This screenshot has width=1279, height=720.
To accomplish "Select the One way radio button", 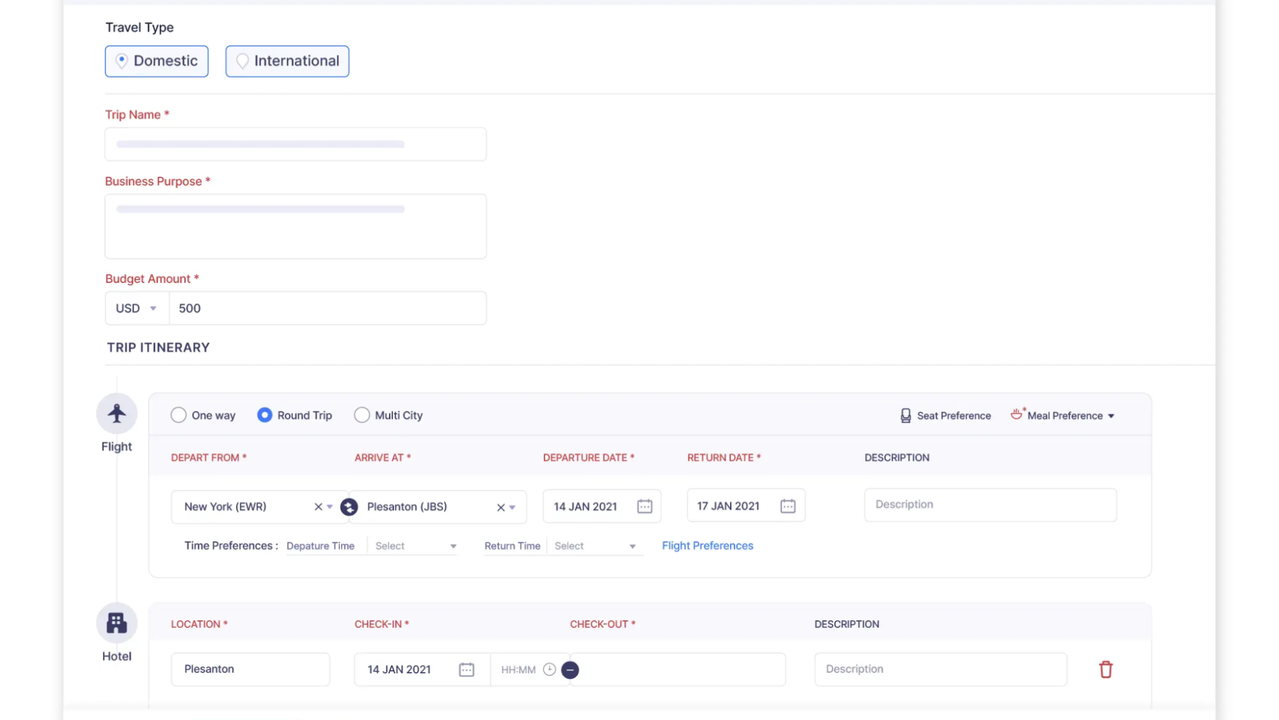I will 179,415.
